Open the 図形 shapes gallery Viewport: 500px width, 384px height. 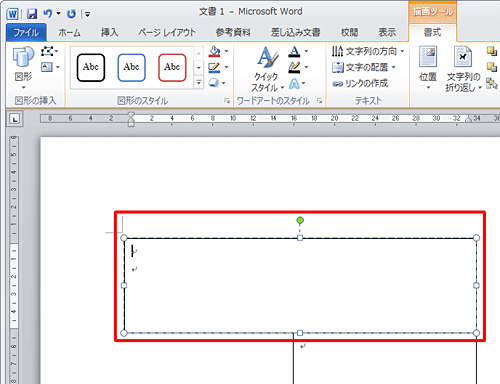coord(23,68)
